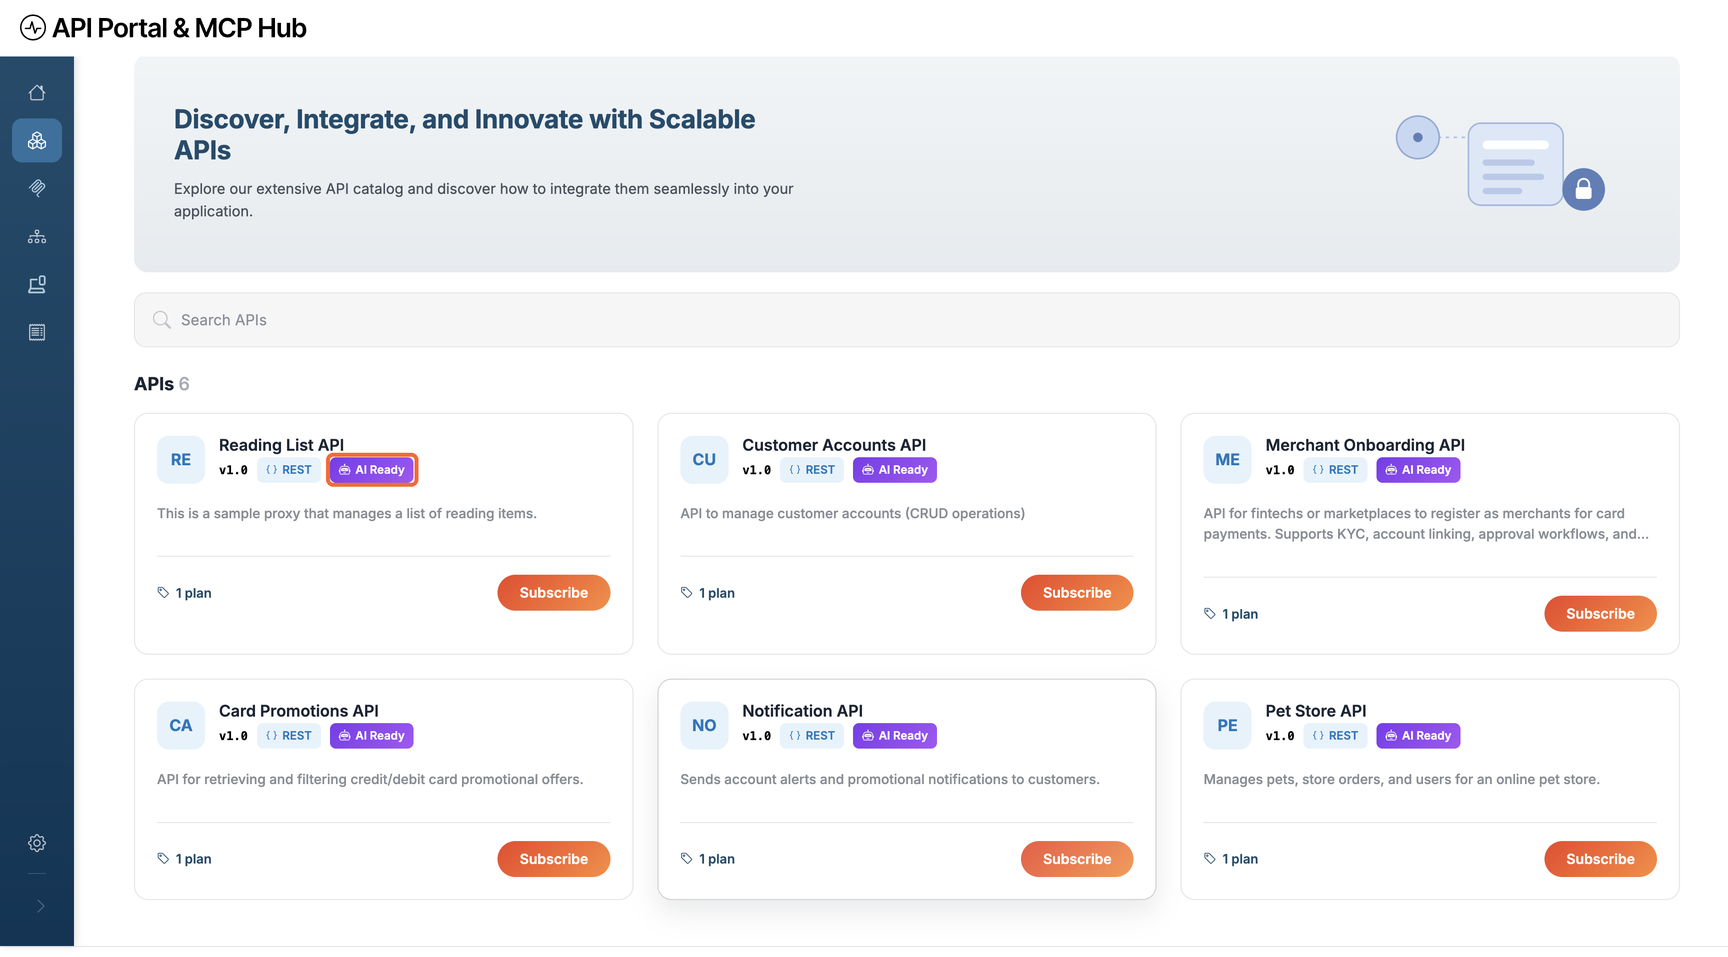Click the PE avatar tile
The width and height of the screenshot is (1728, 957).
coord(1227,726)
